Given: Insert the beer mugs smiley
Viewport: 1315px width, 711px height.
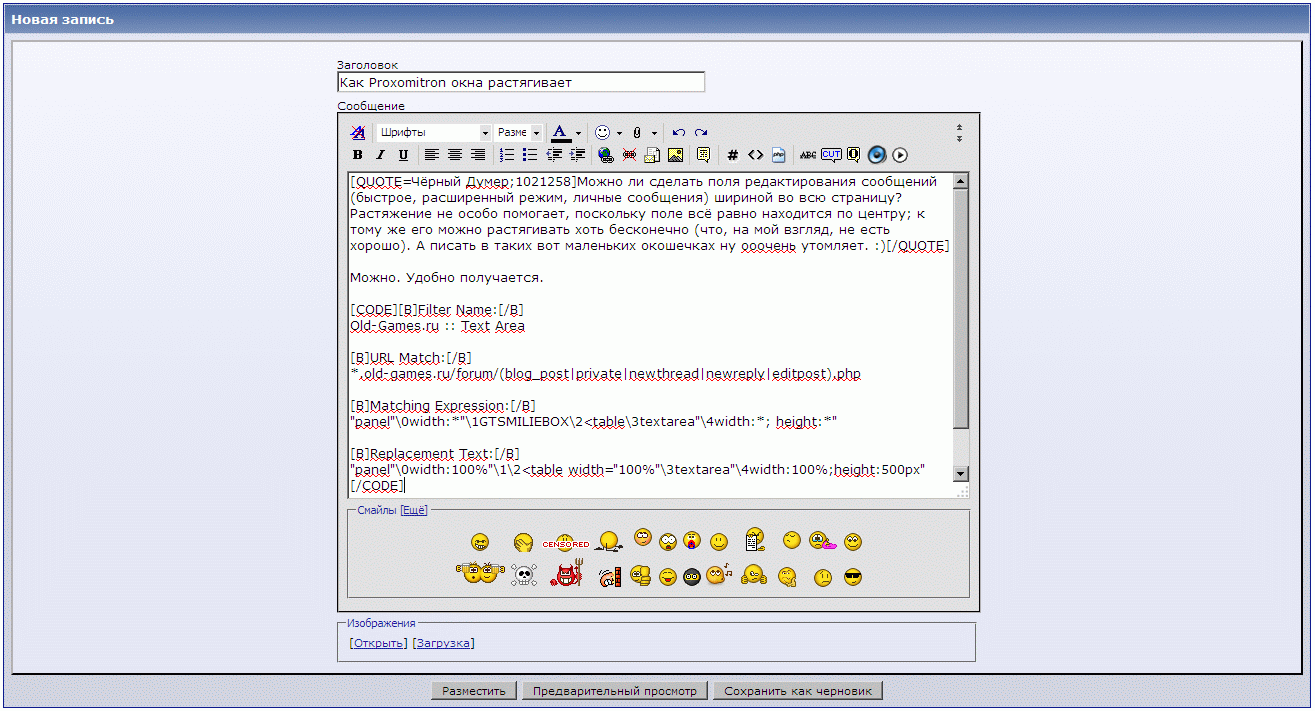Looking at the screenshot, I should (480, 574).
